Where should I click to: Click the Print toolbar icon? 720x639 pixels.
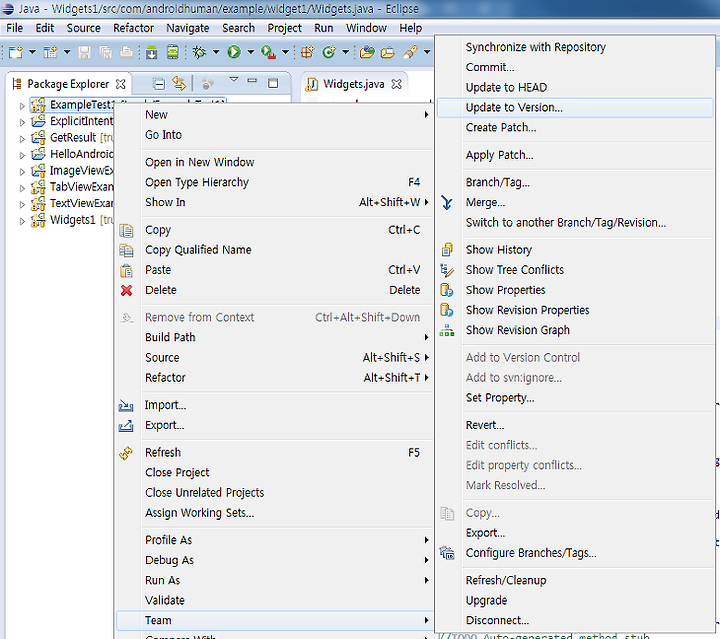127,52
